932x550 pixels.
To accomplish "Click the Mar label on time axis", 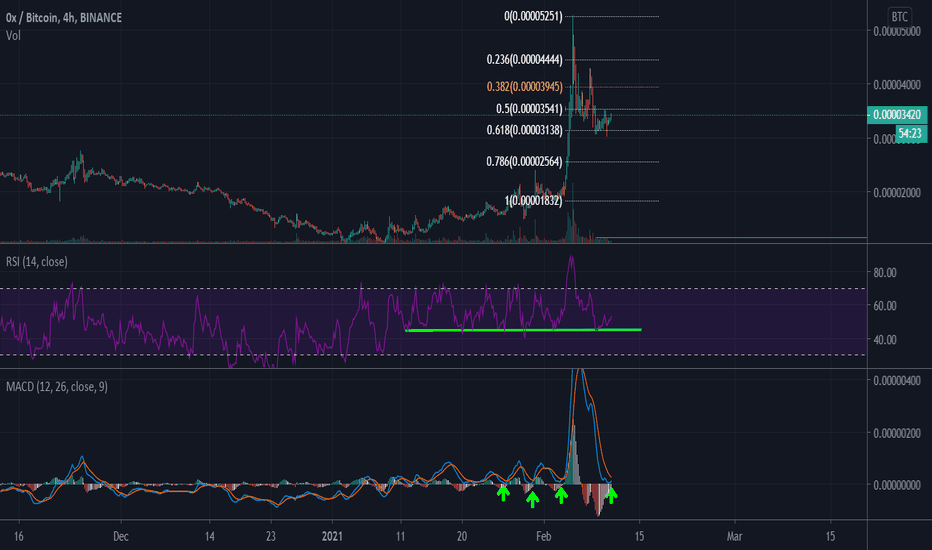I will tap(734, 536).
